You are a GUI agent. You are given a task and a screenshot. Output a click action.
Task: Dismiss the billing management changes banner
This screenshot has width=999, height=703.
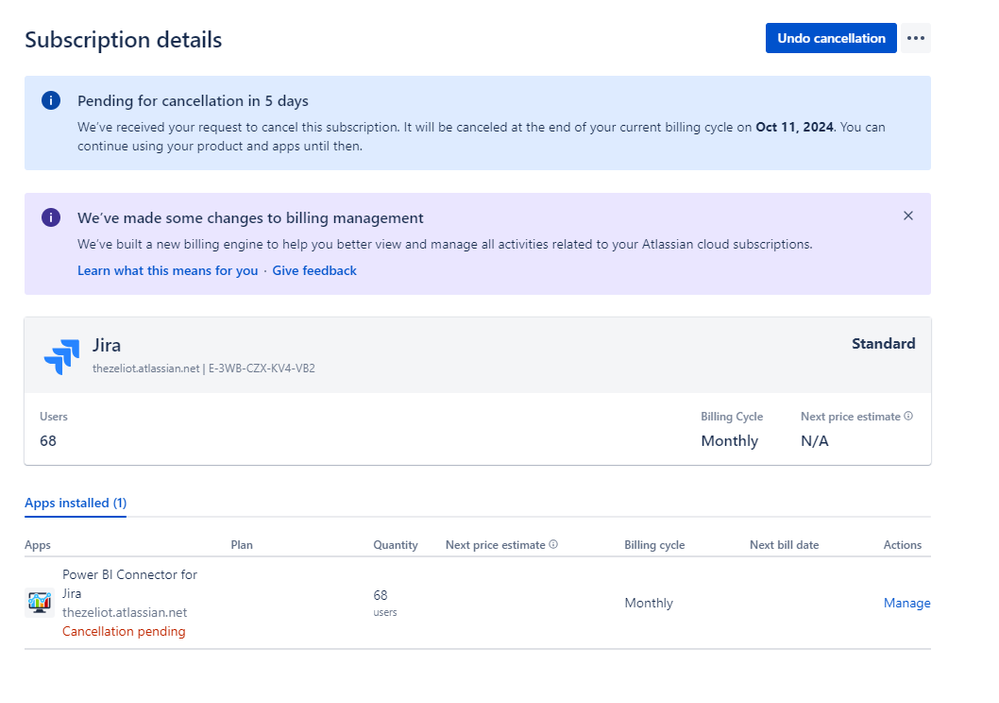tap(908, 216)
